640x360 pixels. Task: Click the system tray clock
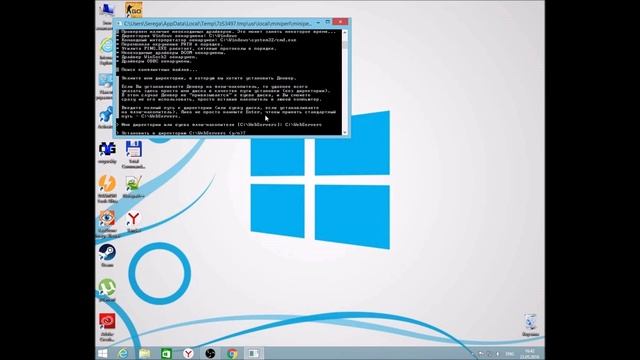click(530, 353)
